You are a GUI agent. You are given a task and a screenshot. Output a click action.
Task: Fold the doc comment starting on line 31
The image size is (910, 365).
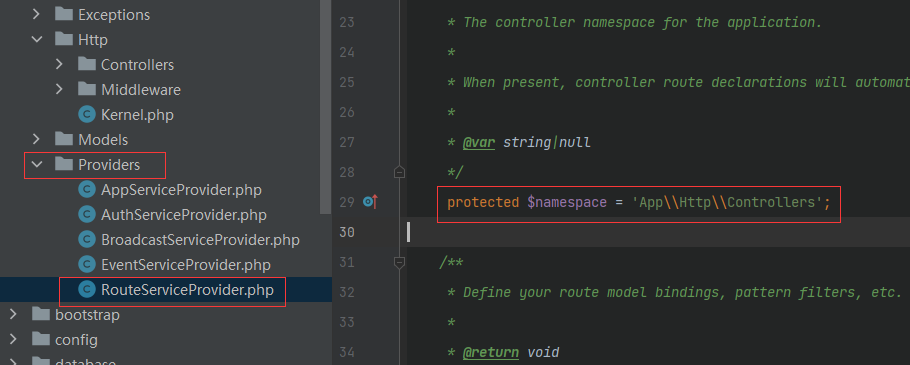point(399,262)
